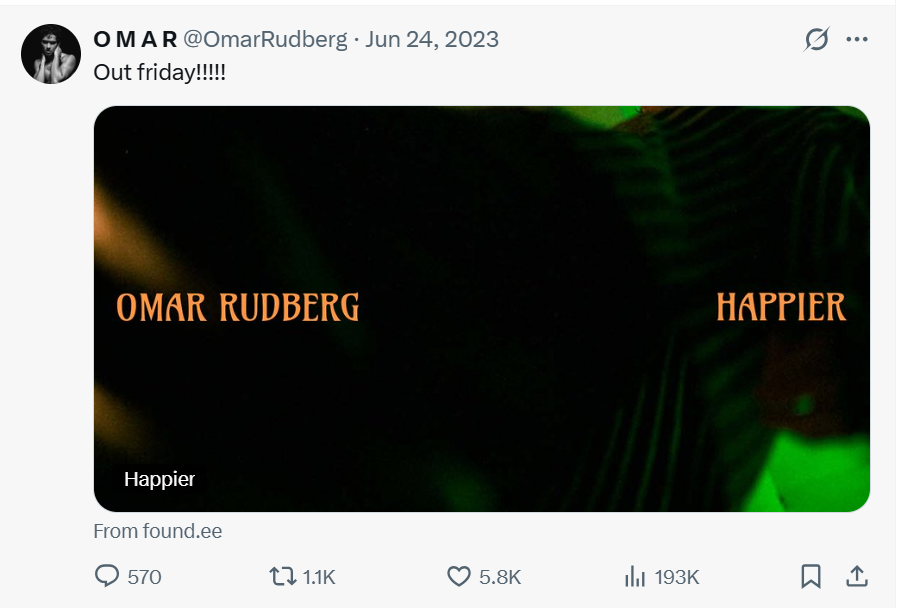Viewport: 897px width, 608px height.
Task: View post analytics bar chart icon
Action: [x=634, y=576]
